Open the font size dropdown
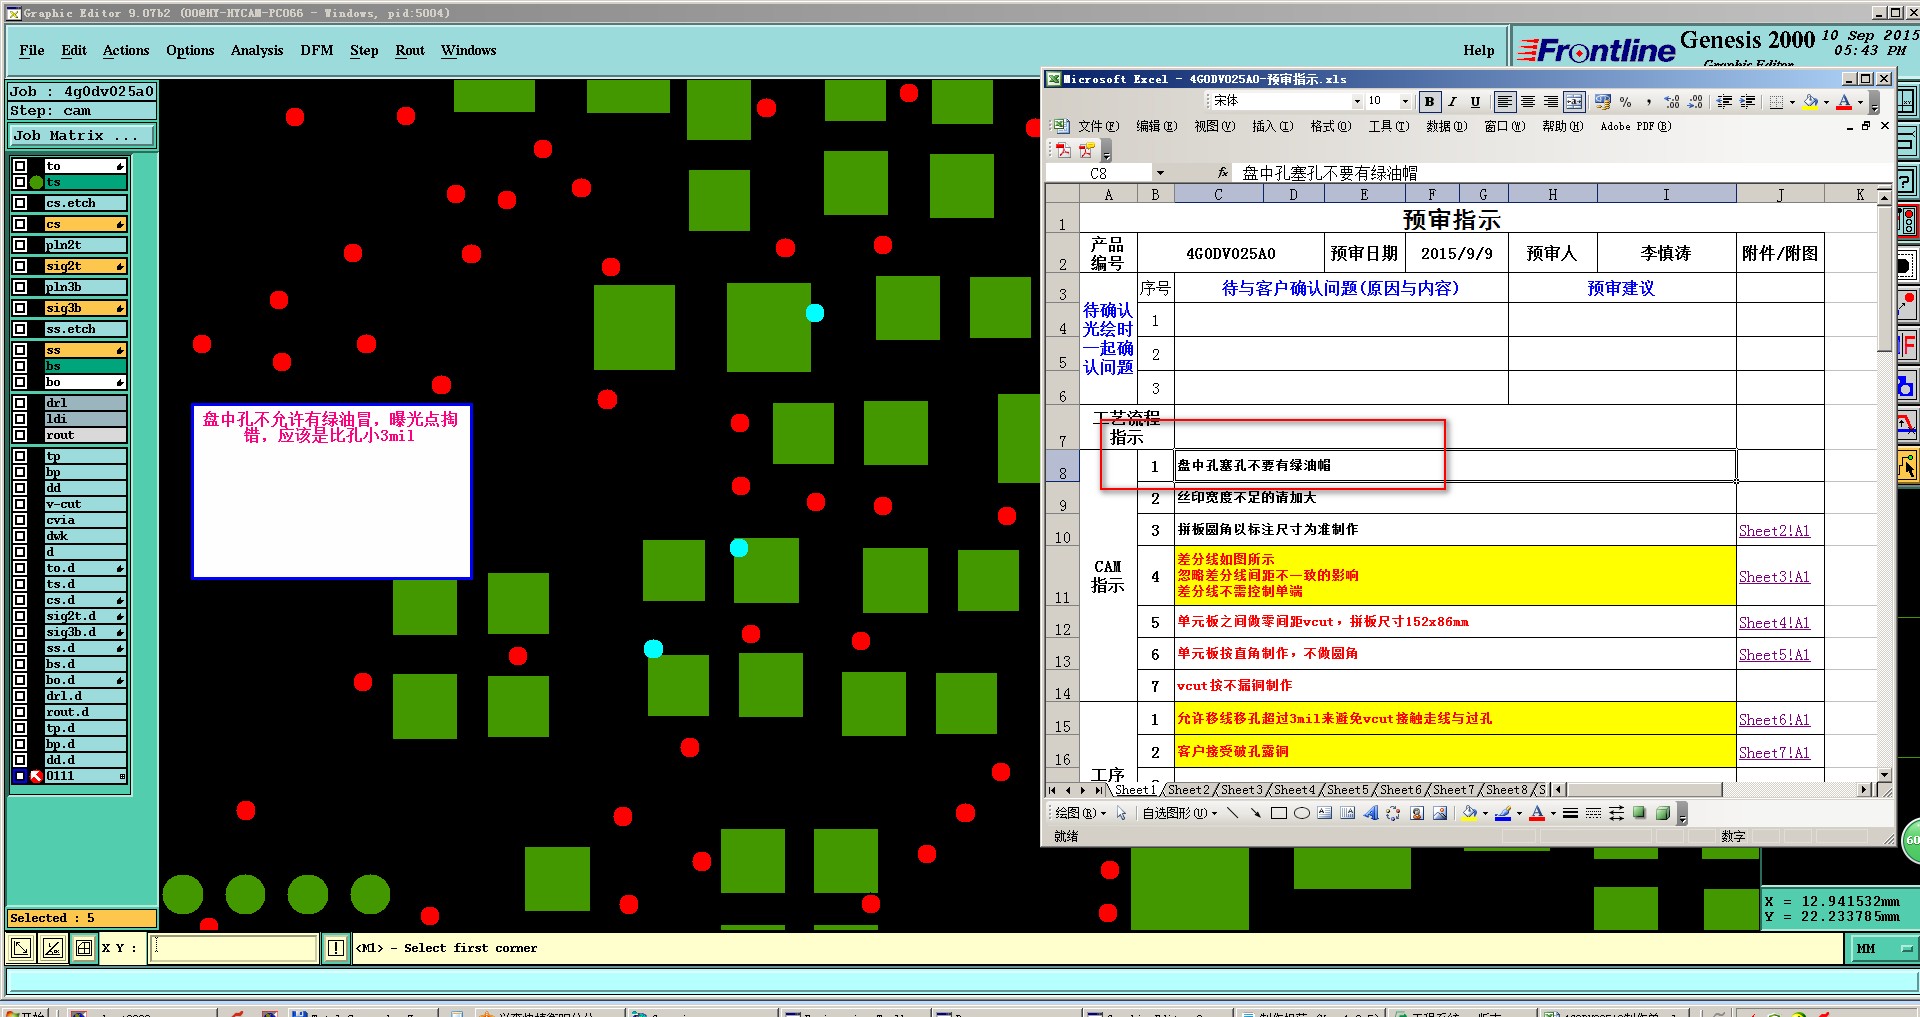 pos(1404,101)
